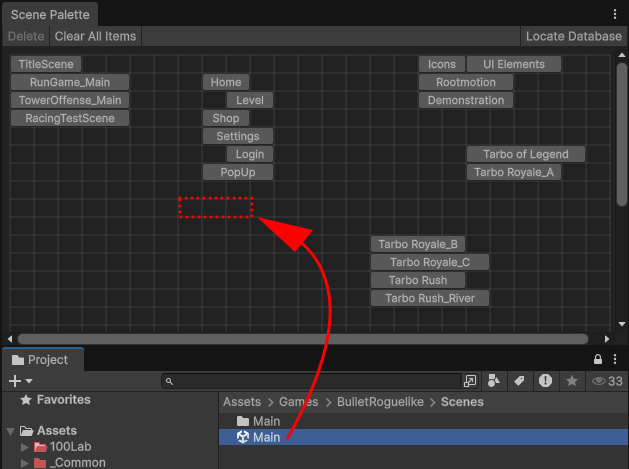The width and height of the screenshot is (629, 469).
Task: Open Project panel kebab options menu
Action: pos(615,359)
